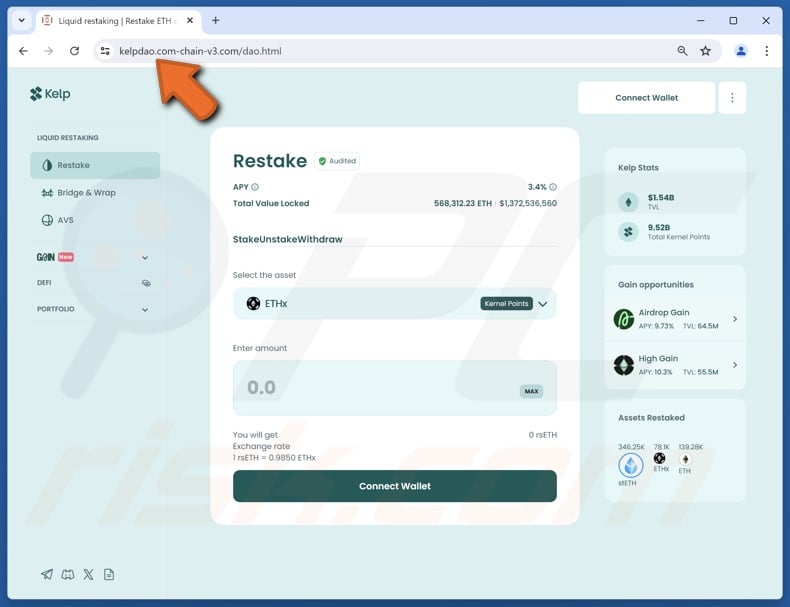
Task: Click the DEFI coins icon
Action: coord(146,283)
